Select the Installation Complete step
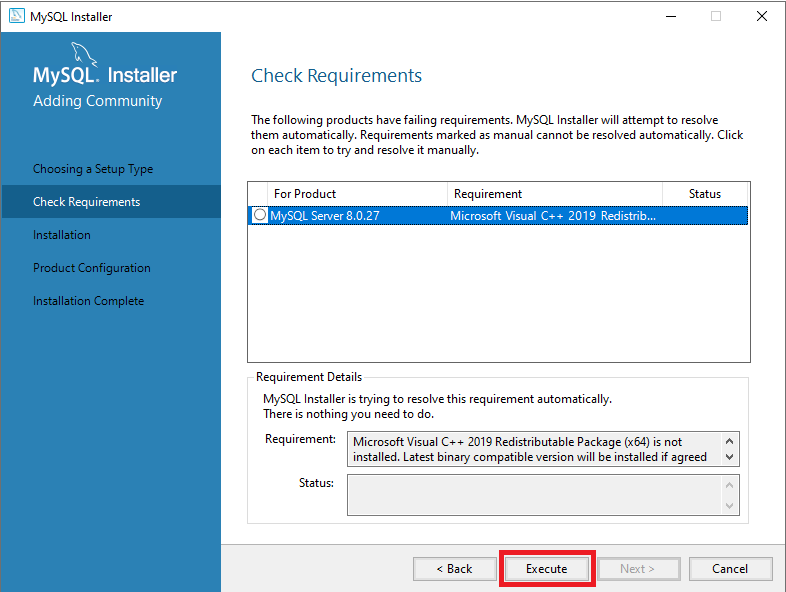 pos(88,301)
